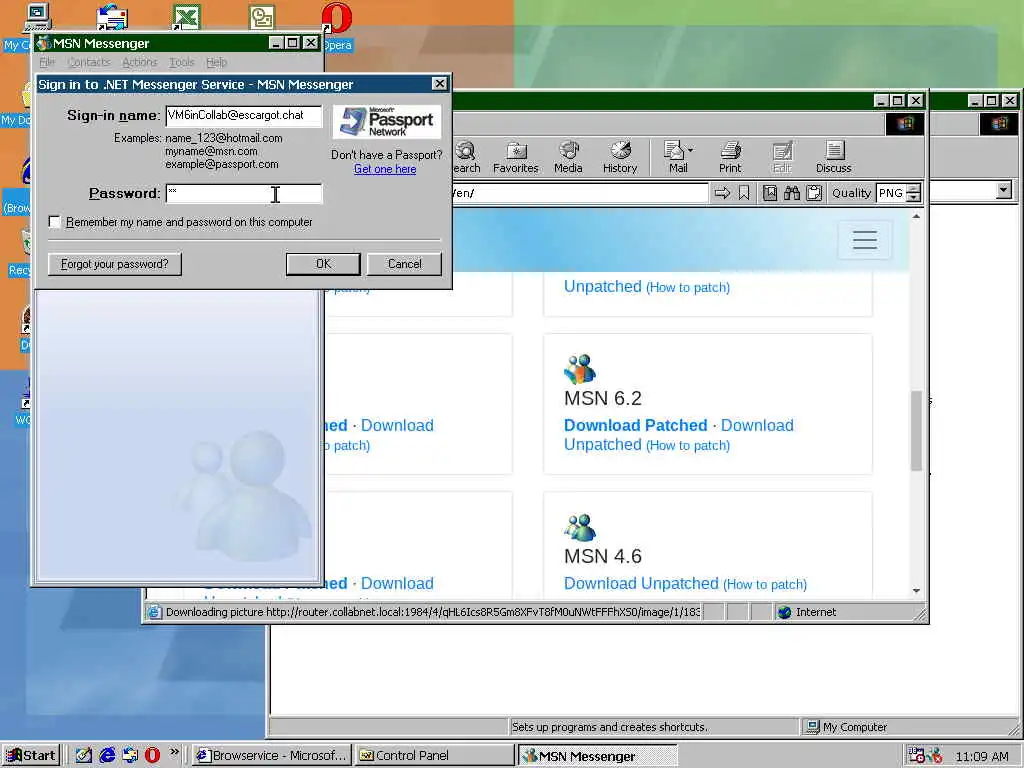Open the Mail button dropdown arrow
Image resolution: width=1024 pixels, height=768 pixels.
point(690,151)
